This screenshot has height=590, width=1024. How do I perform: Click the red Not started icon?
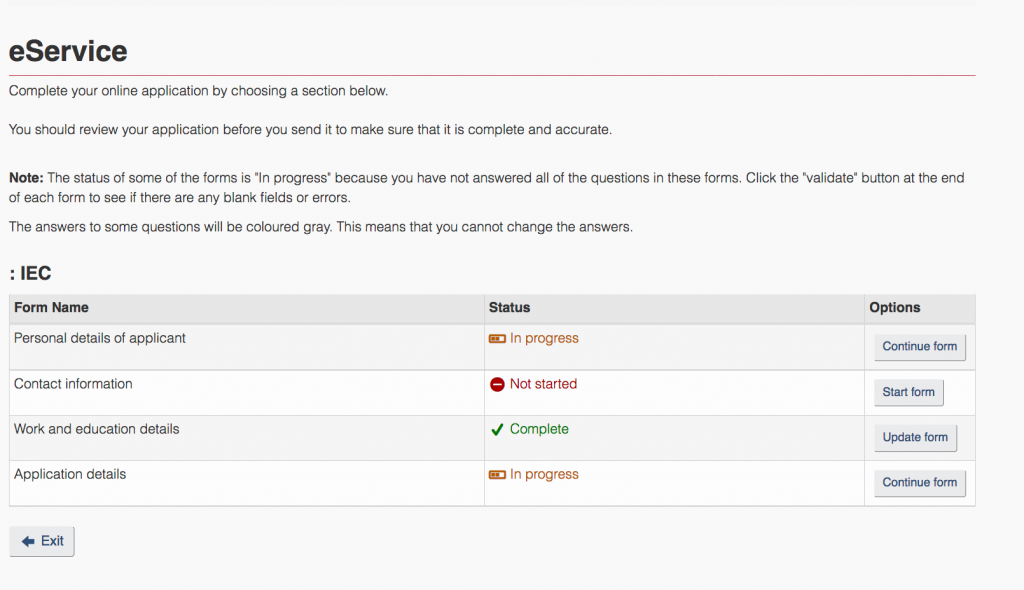497,384
